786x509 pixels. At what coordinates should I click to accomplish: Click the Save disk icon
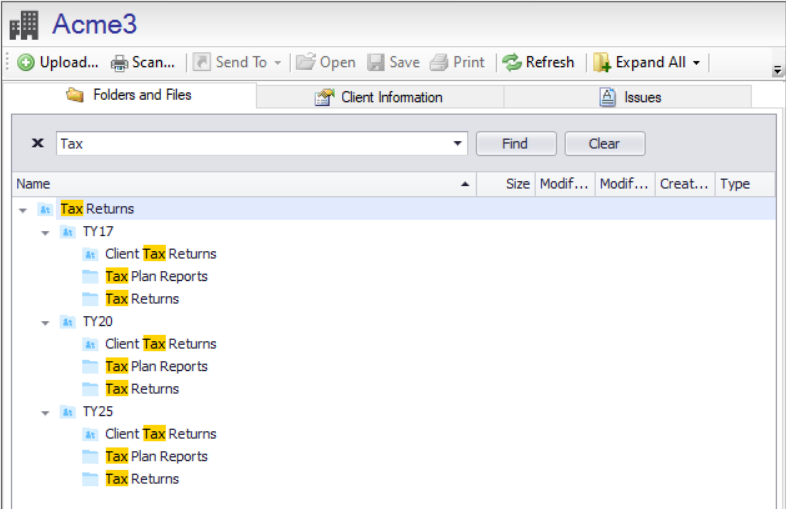click(376, 62)
